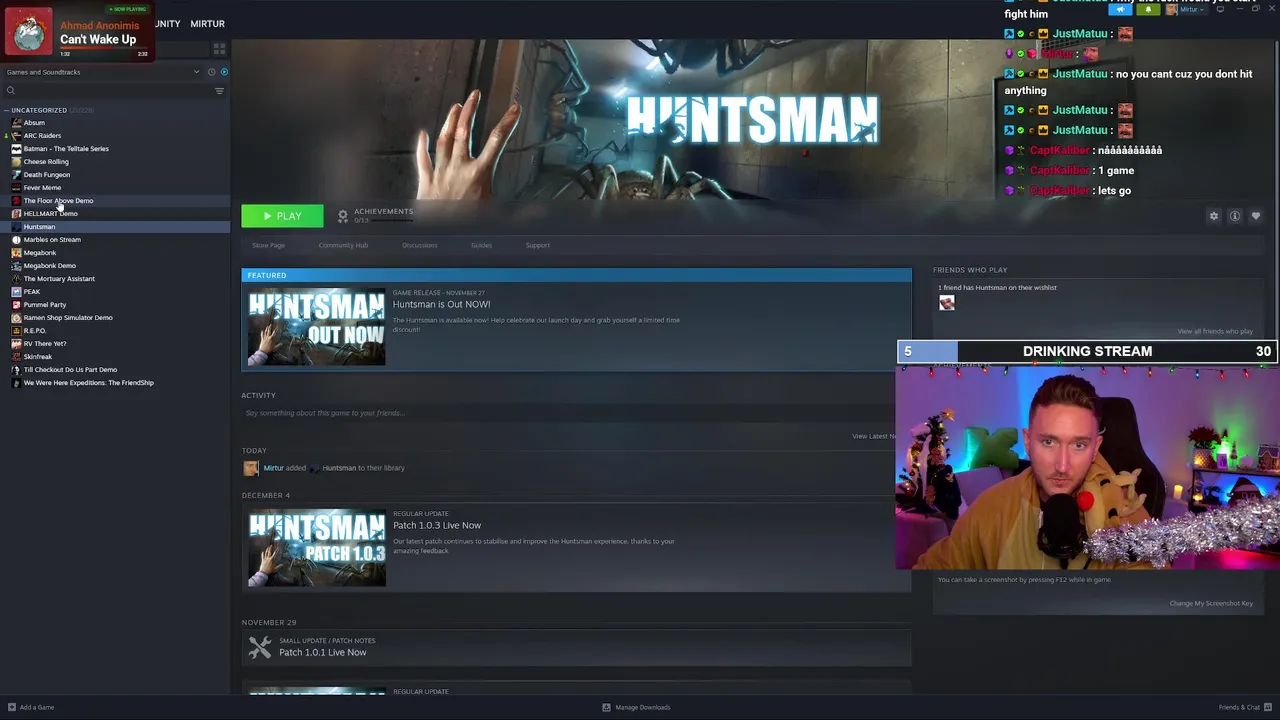Select Huntsman in library list

(x=39, y=227)
